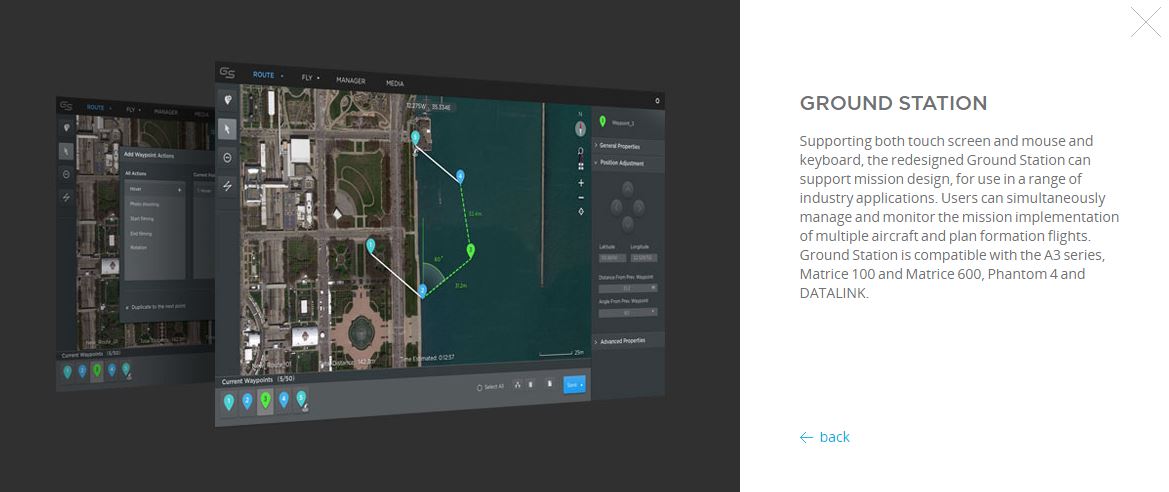
Task: Collapse the Position Adjustment section
Action: 620,162
